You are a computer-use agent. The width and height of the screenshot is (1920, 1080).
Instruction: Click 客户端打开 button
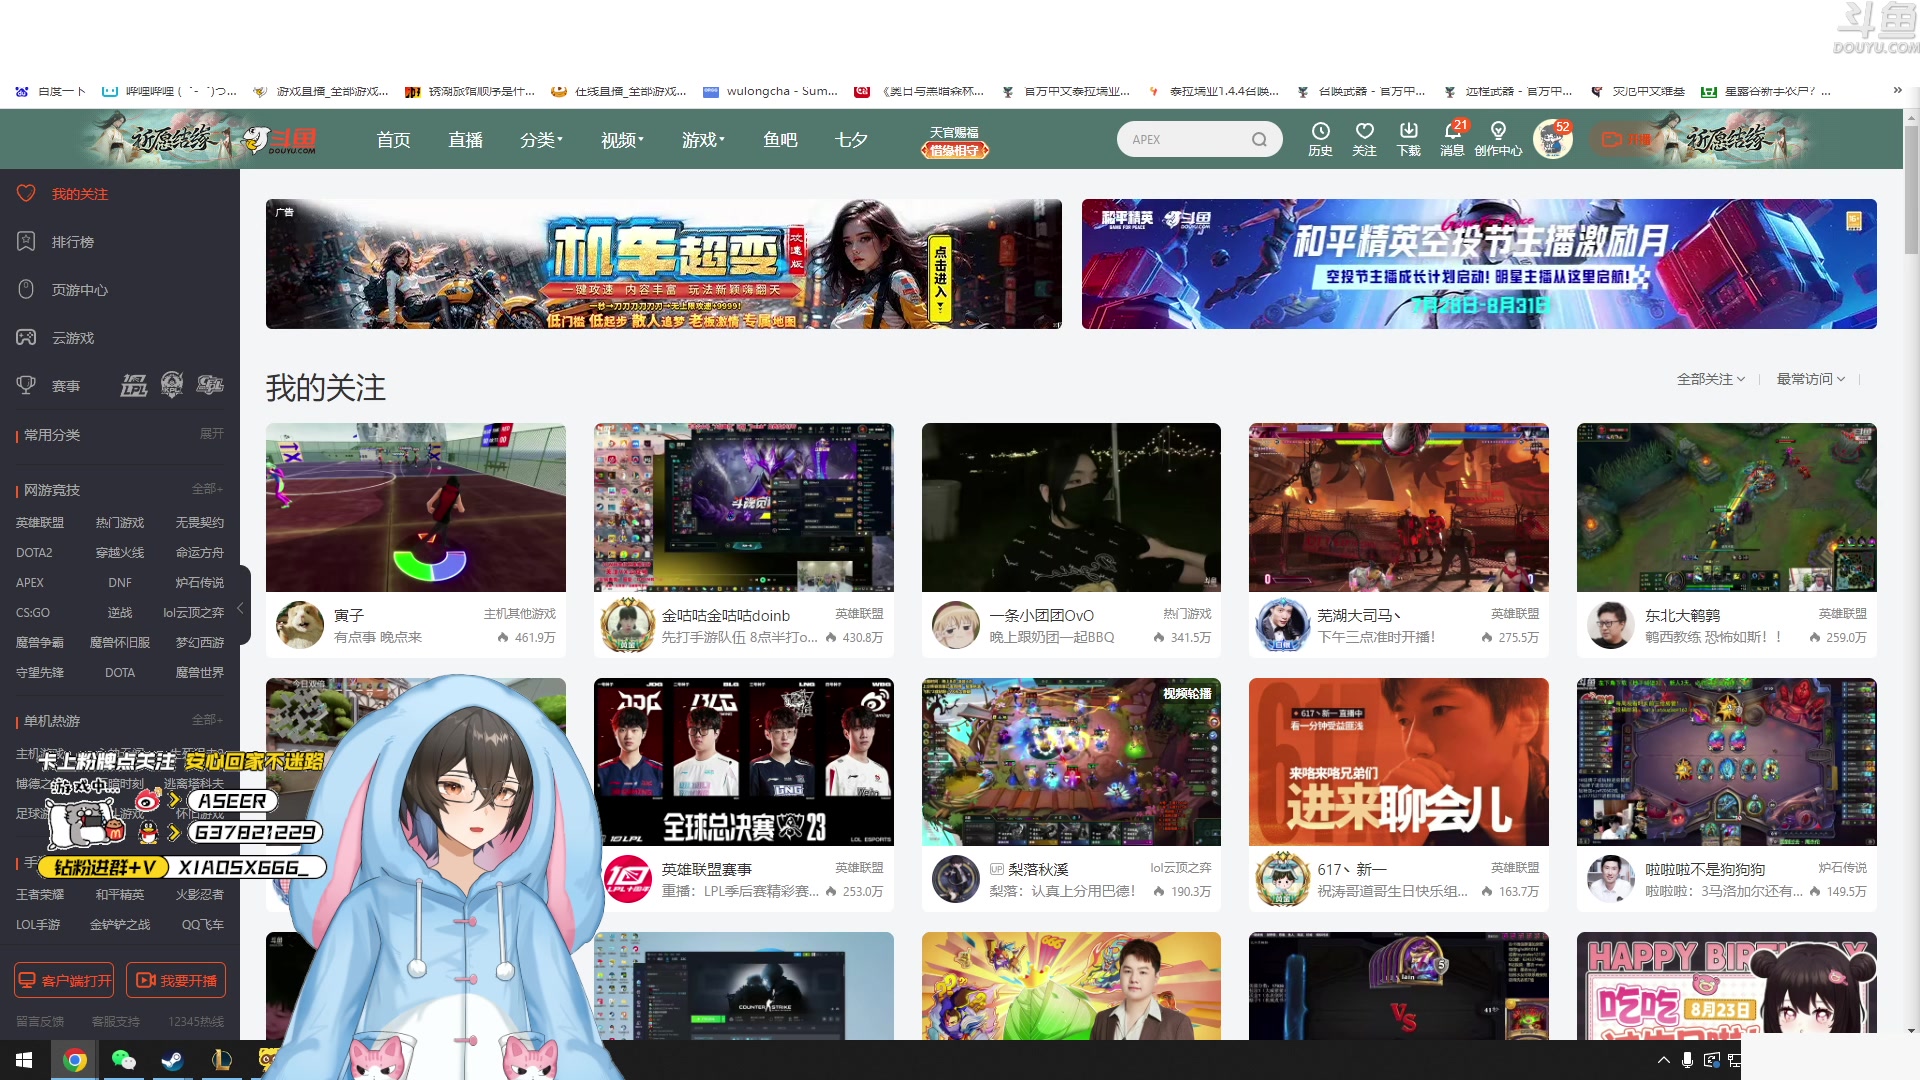point(64,980)
